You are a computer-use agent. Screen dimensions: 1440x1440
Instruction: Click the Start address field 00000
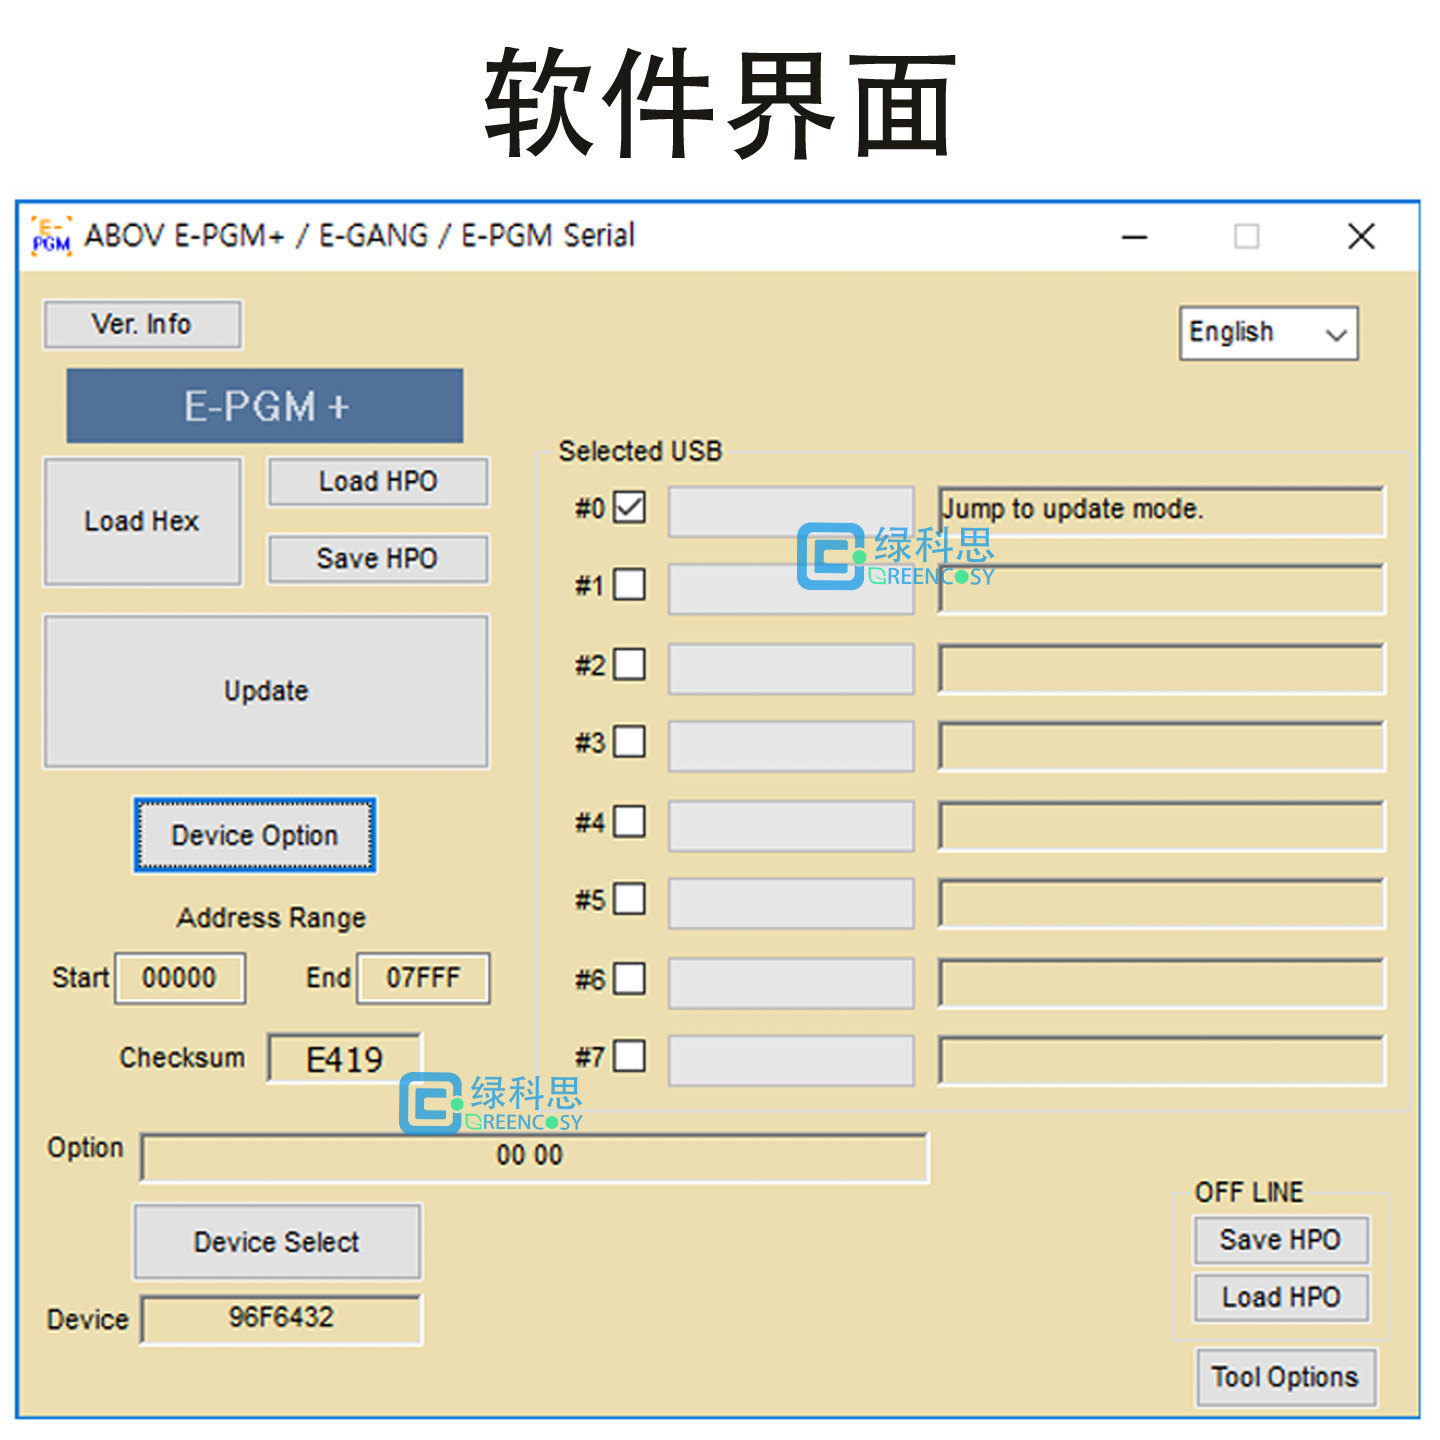click(x=180, y=978)
